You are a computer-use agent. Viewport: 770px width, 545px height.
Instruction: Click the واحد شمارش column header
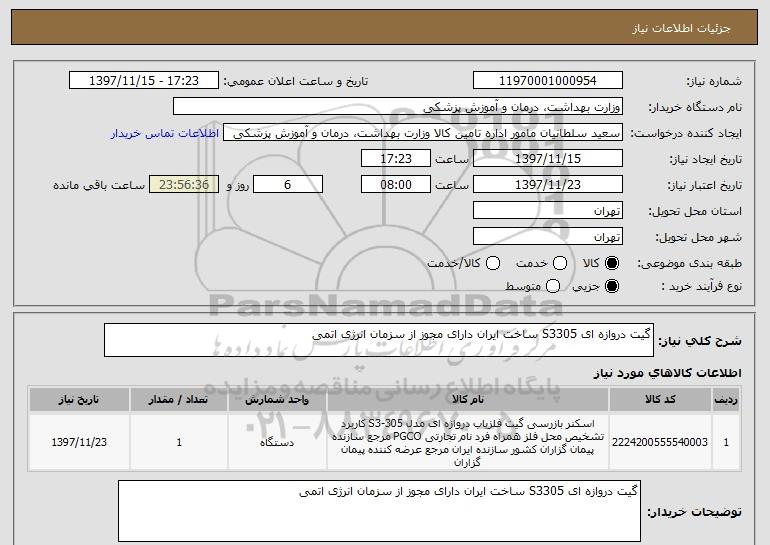click(277, 399)
